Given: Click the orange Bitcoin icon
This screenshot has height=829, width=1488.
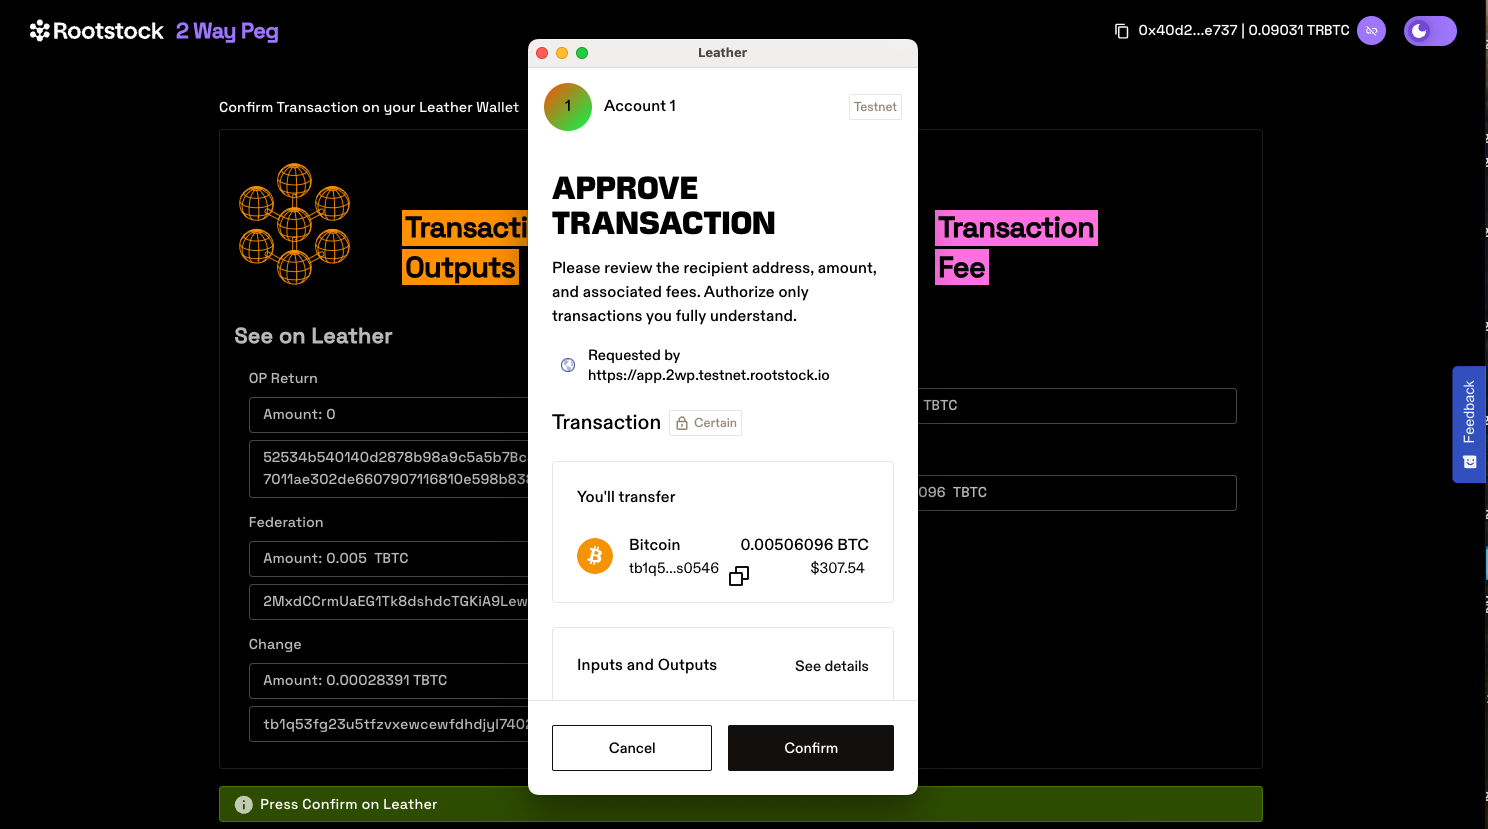Looking at the screenshot, I should coord(595,556).
